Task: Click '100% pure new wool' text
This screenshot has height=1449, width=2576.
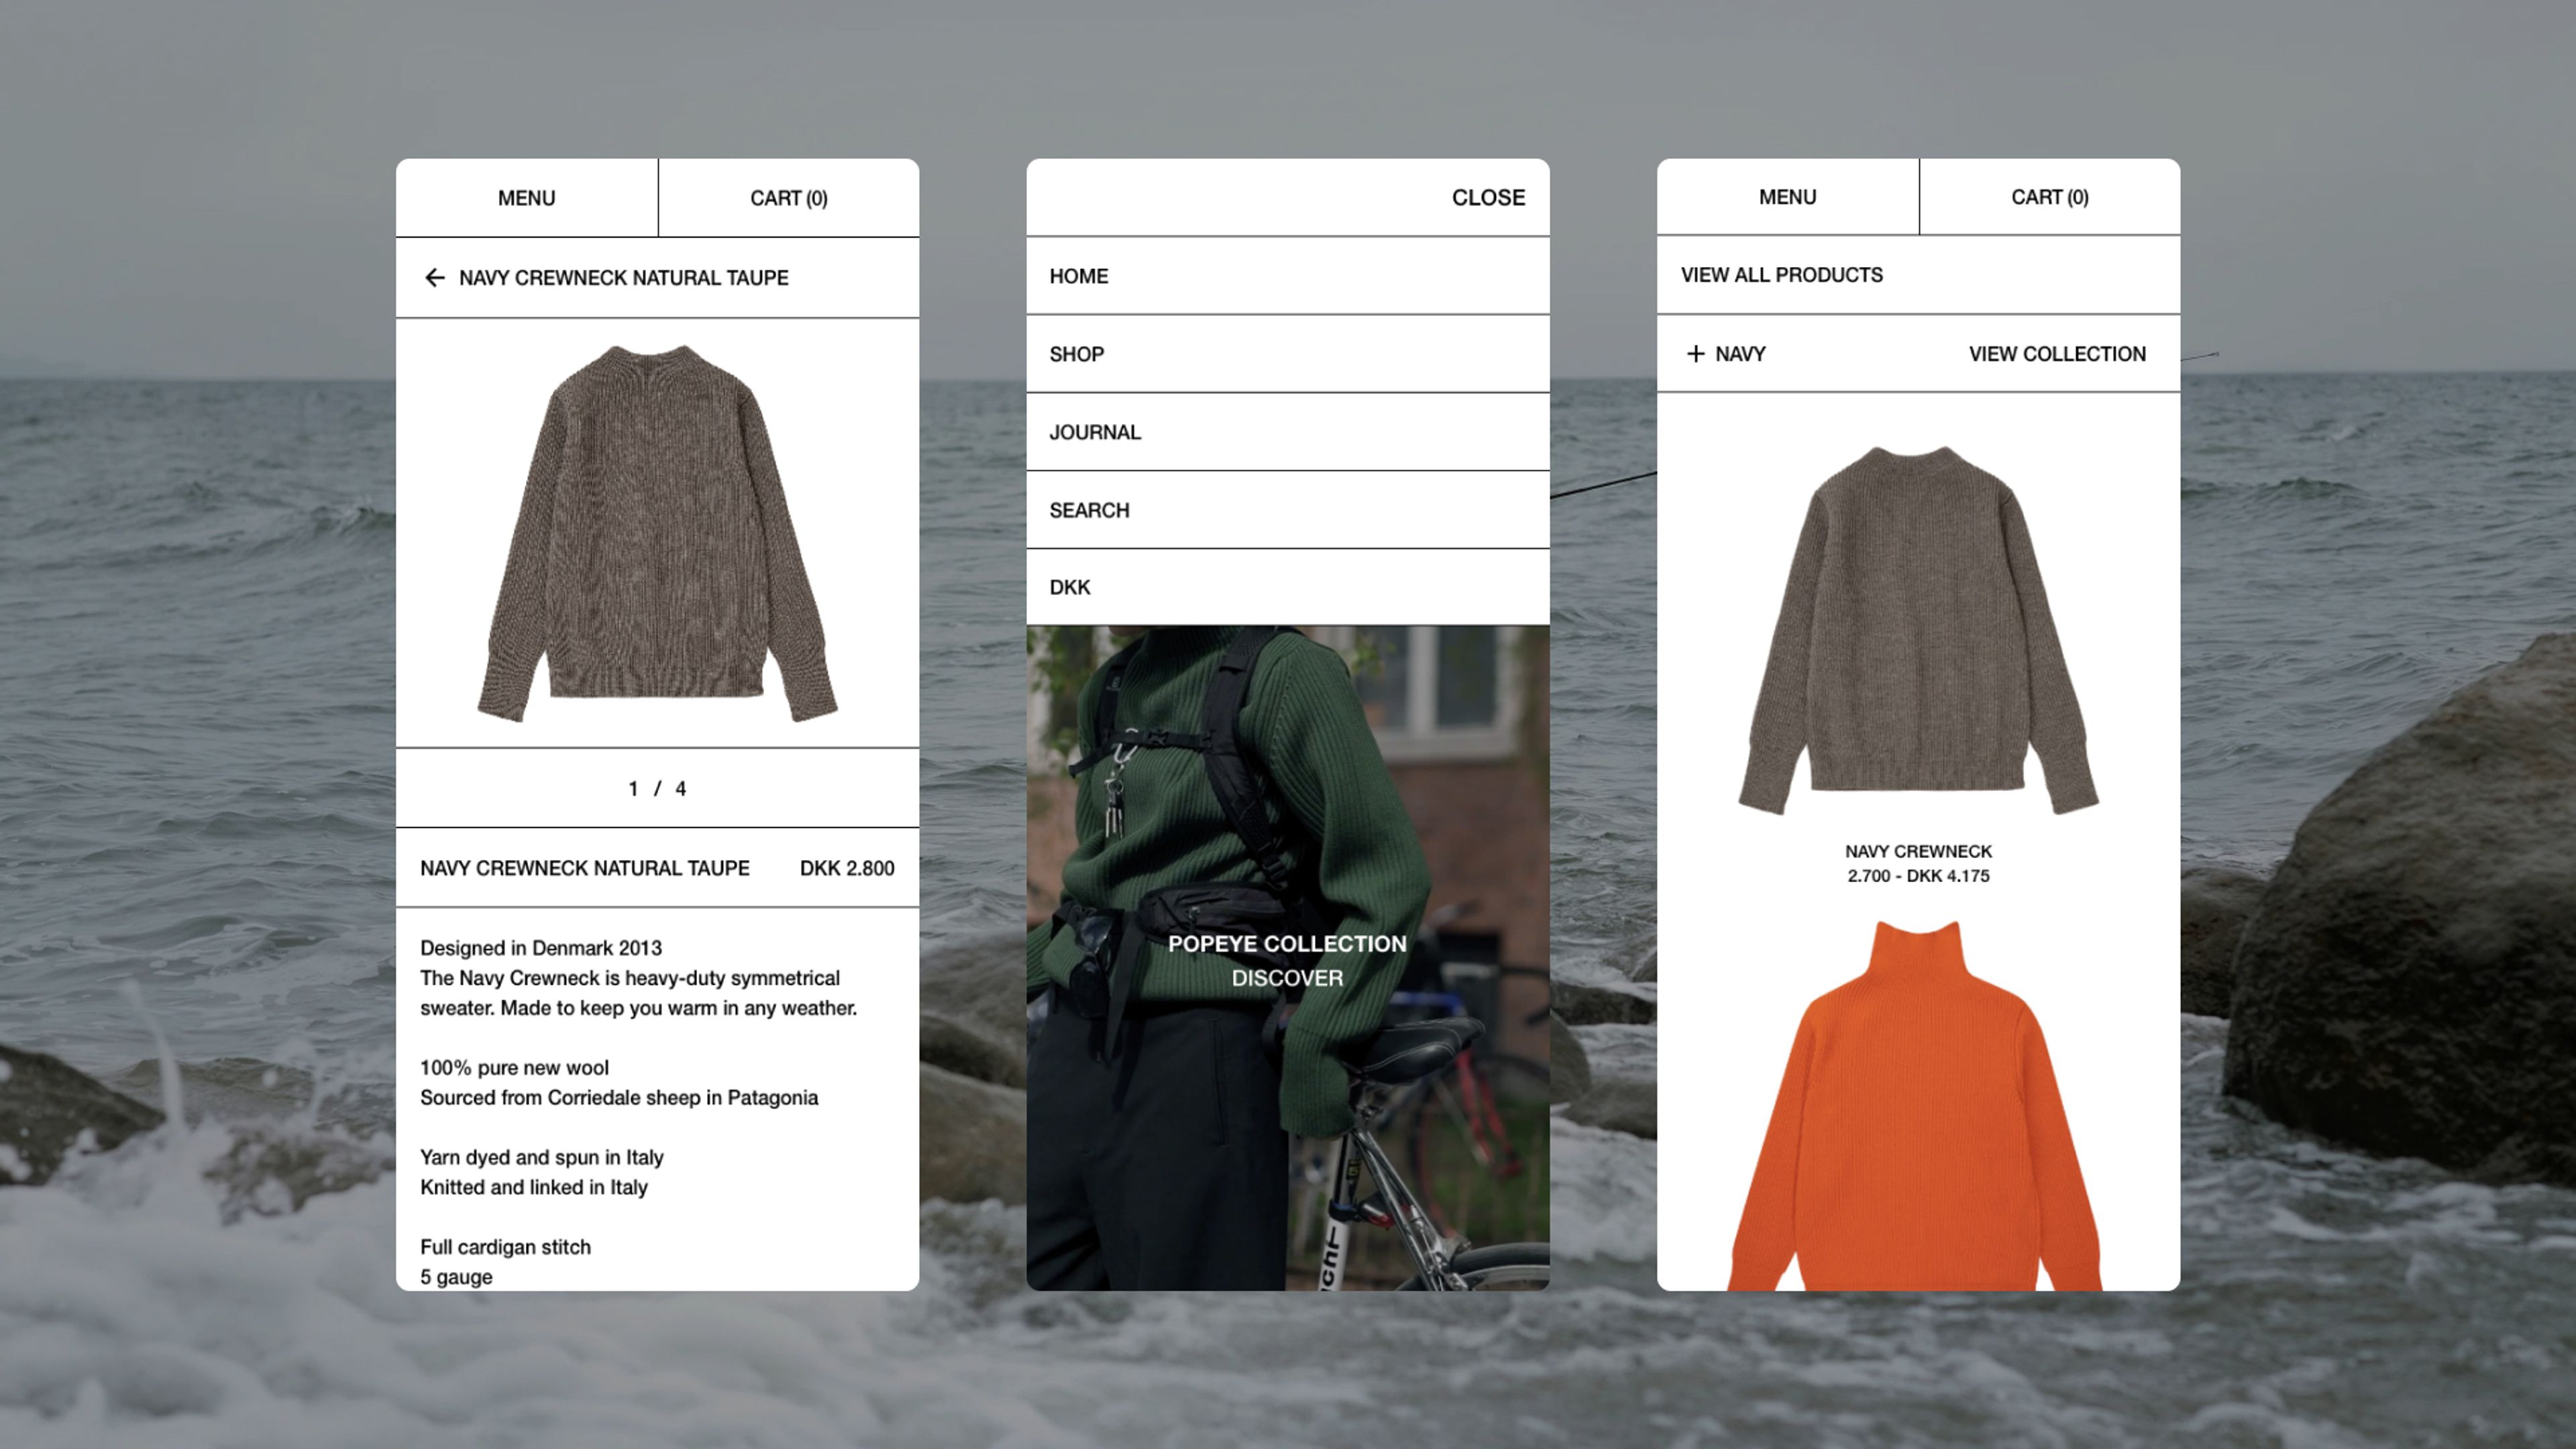Action: tap(514, 1068)
